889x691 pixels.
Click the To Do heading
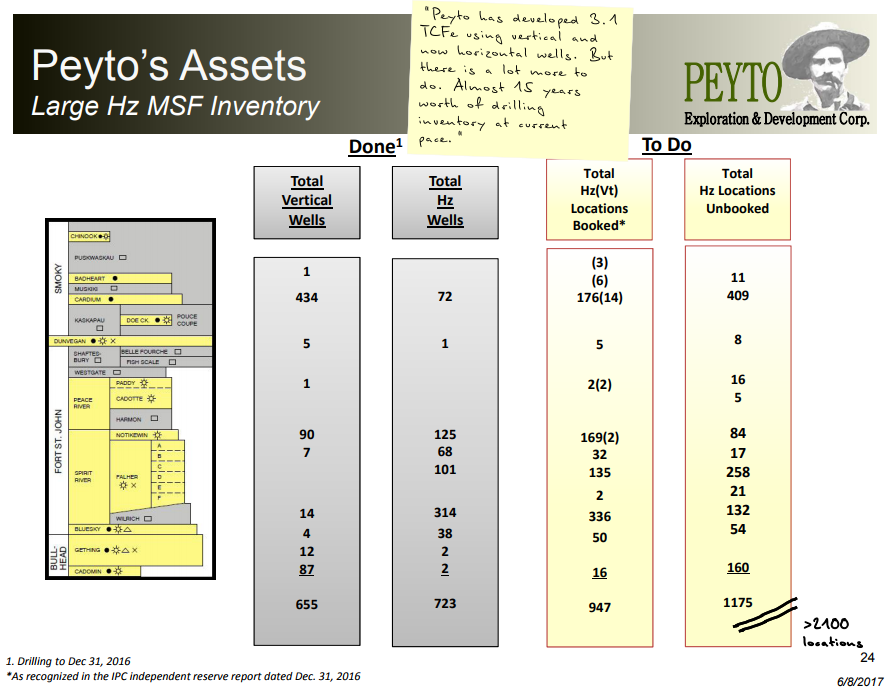pos(666,145)
